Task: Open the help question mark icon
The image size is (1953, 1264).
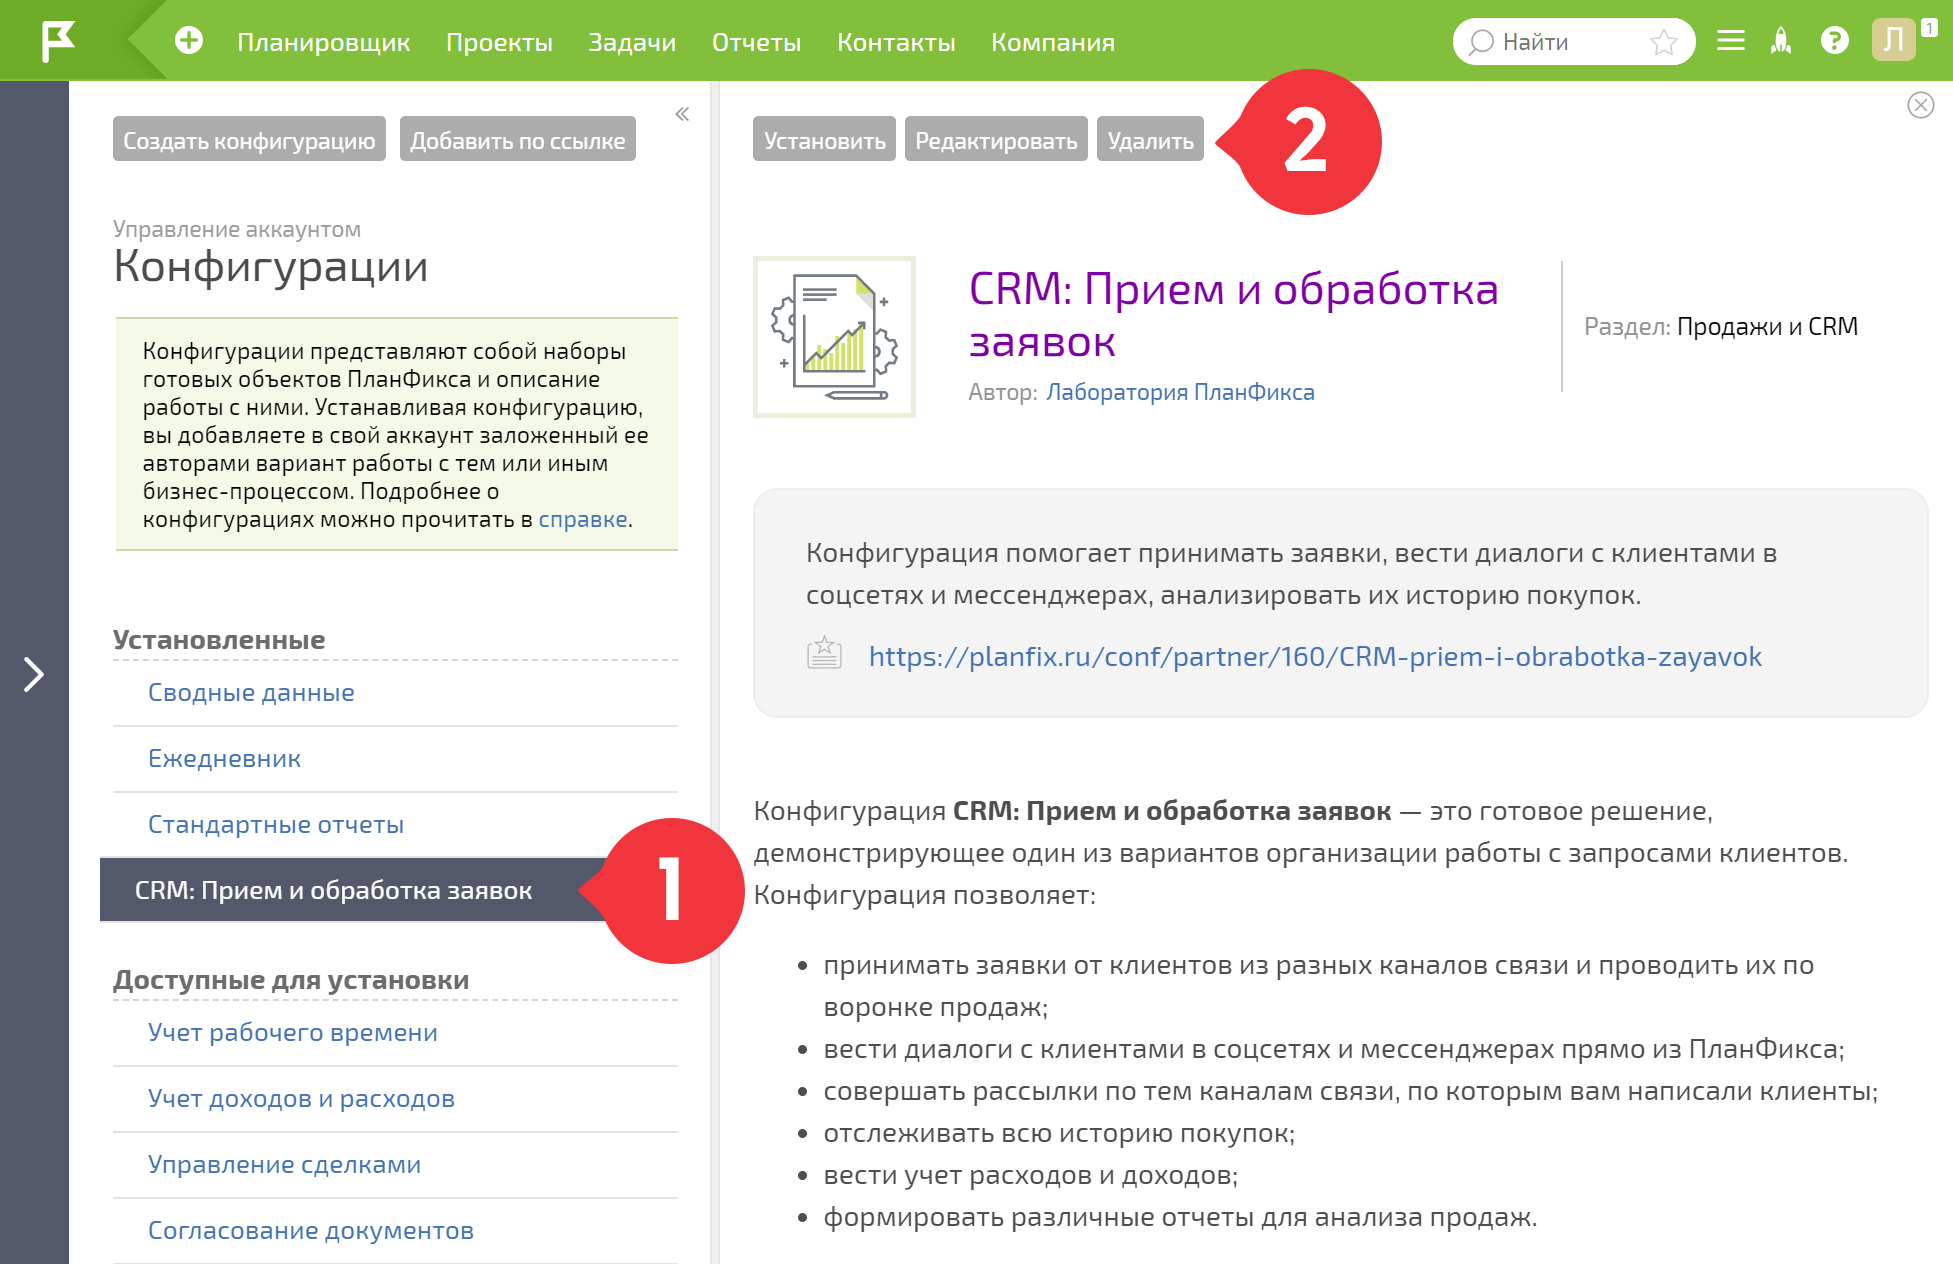Action: click(x=1834, y=41)
